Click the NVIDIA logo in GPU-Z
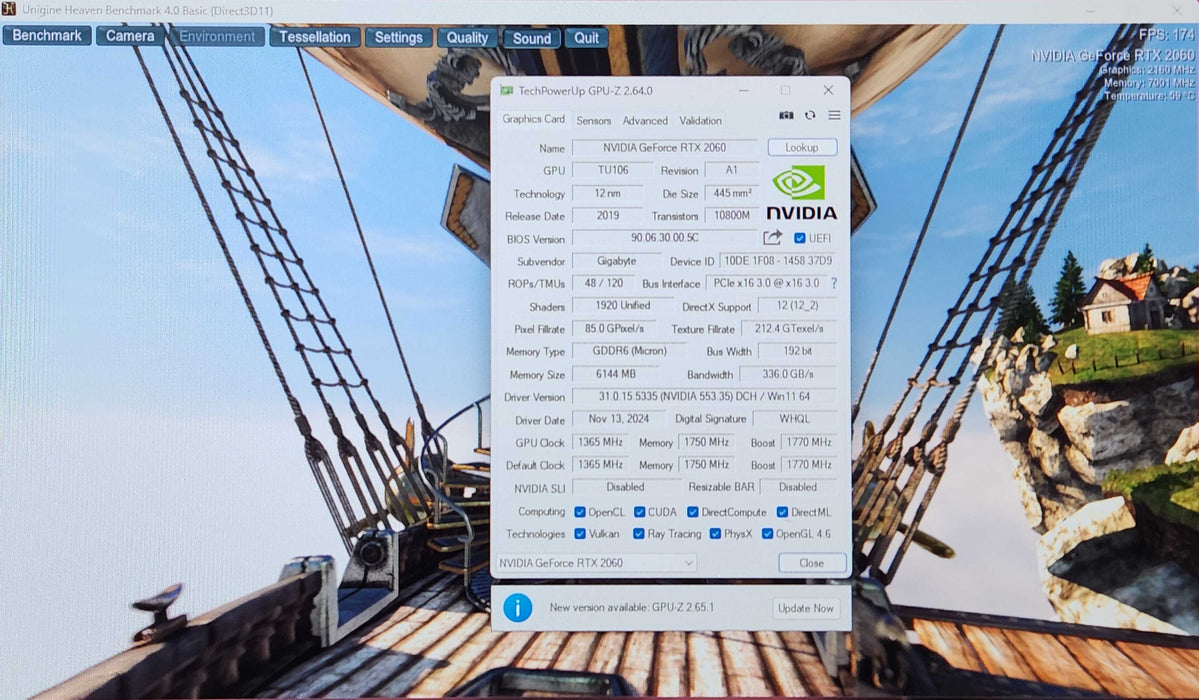Image resolution: width=1199 pixels, height=700 pixels. [801, 194]
